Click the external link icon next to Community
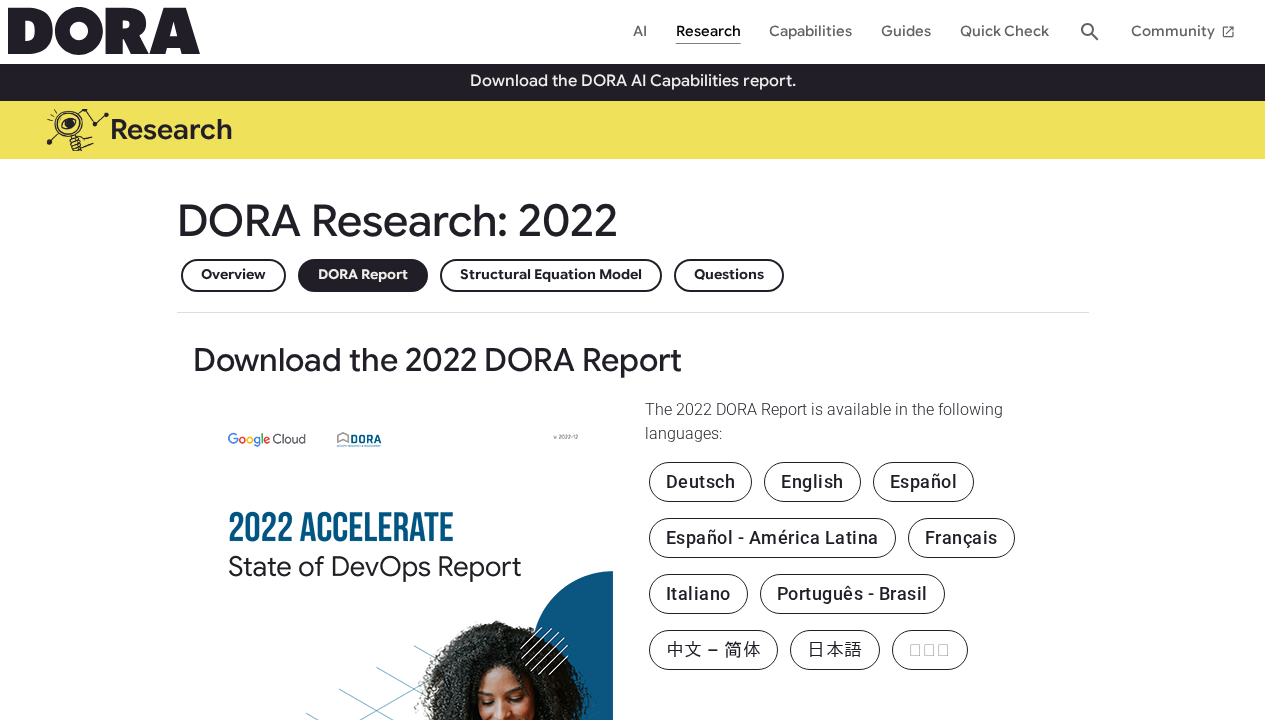The height and width of the screenshot is (720, 1280). (x=1228, y=30)
